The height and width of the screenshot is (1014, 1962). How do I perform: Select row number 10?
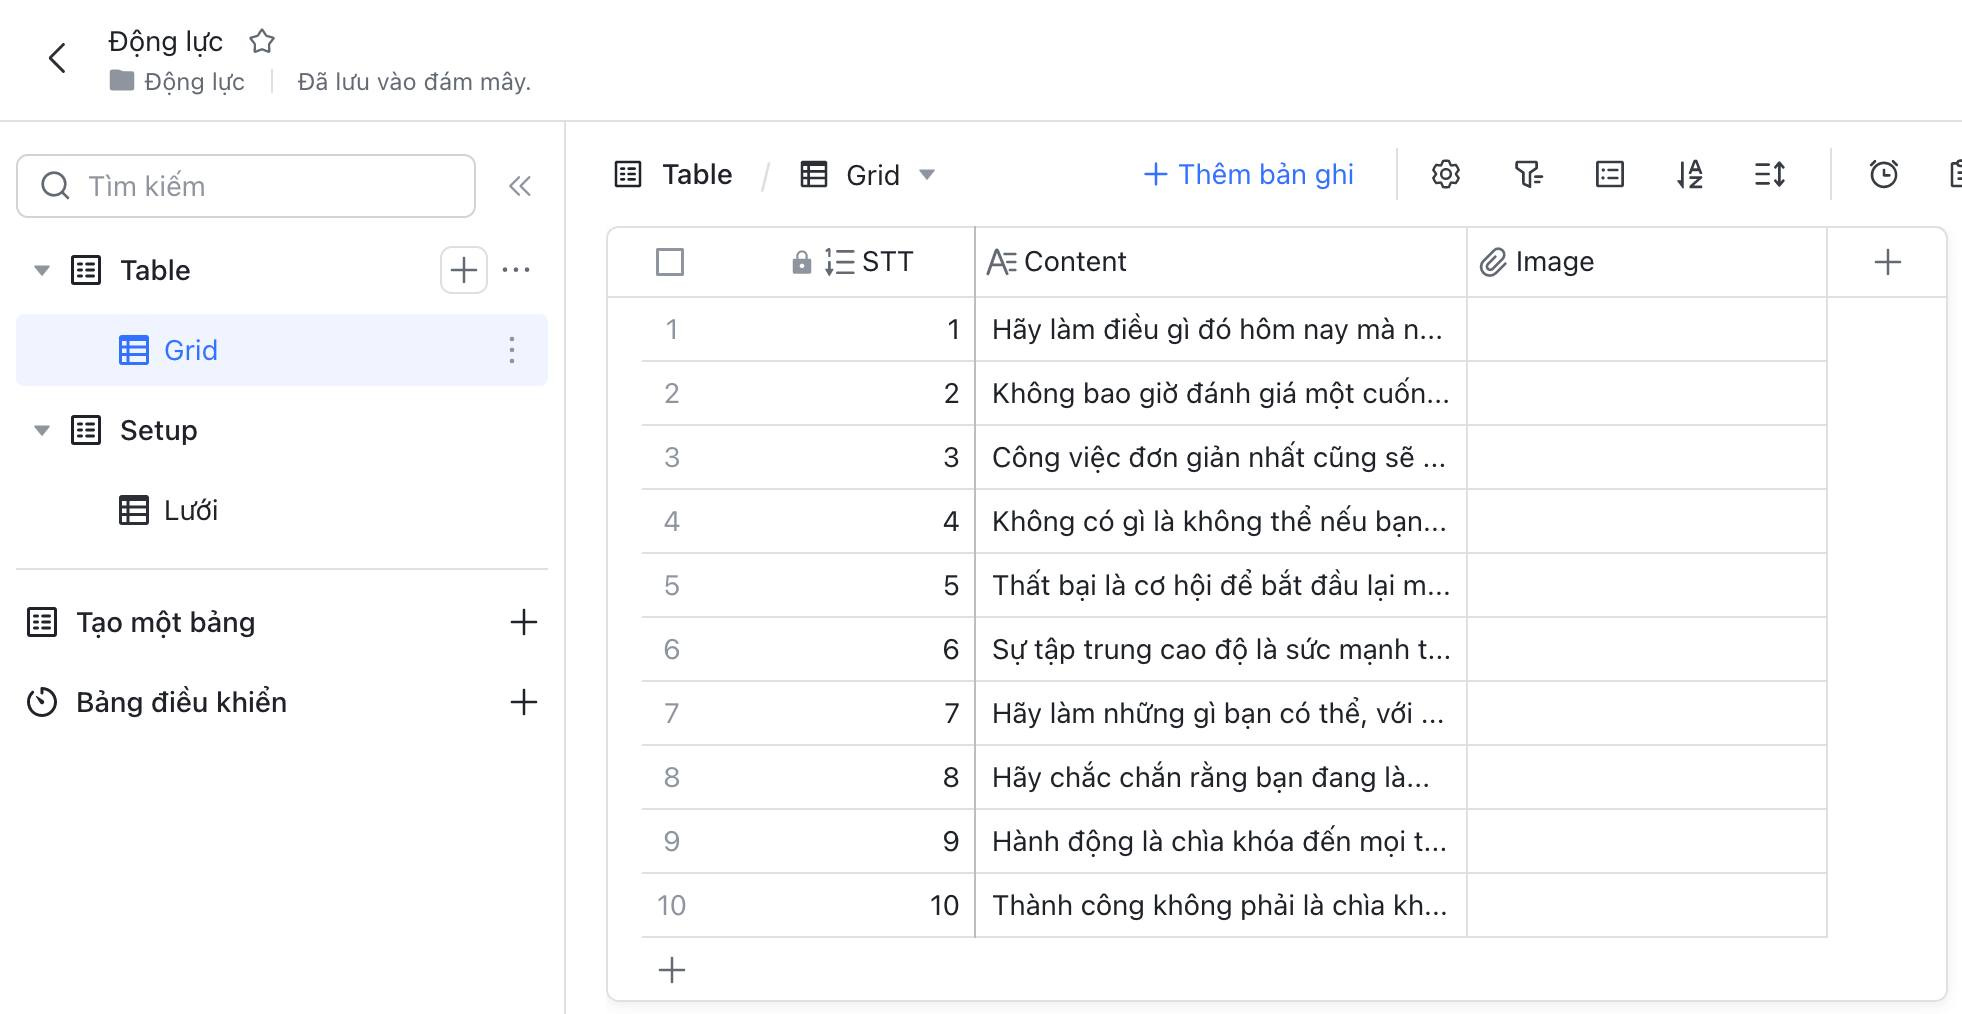(x=671, y=905)
